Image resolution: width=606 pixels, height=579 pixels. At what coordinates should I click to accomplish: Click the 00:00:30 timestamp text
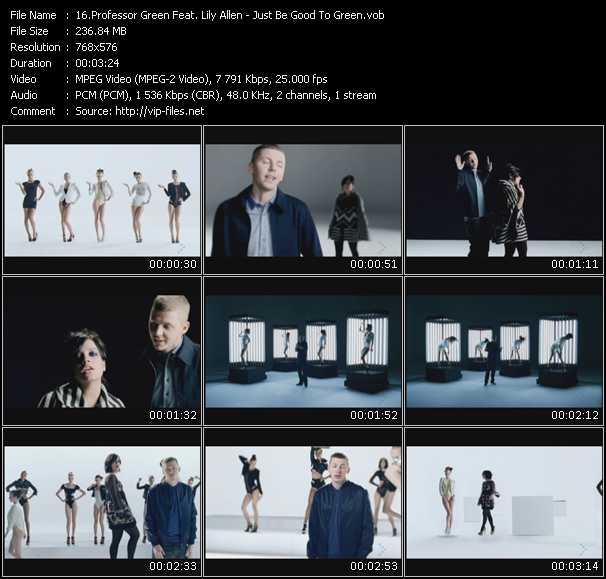click(173, 264)
